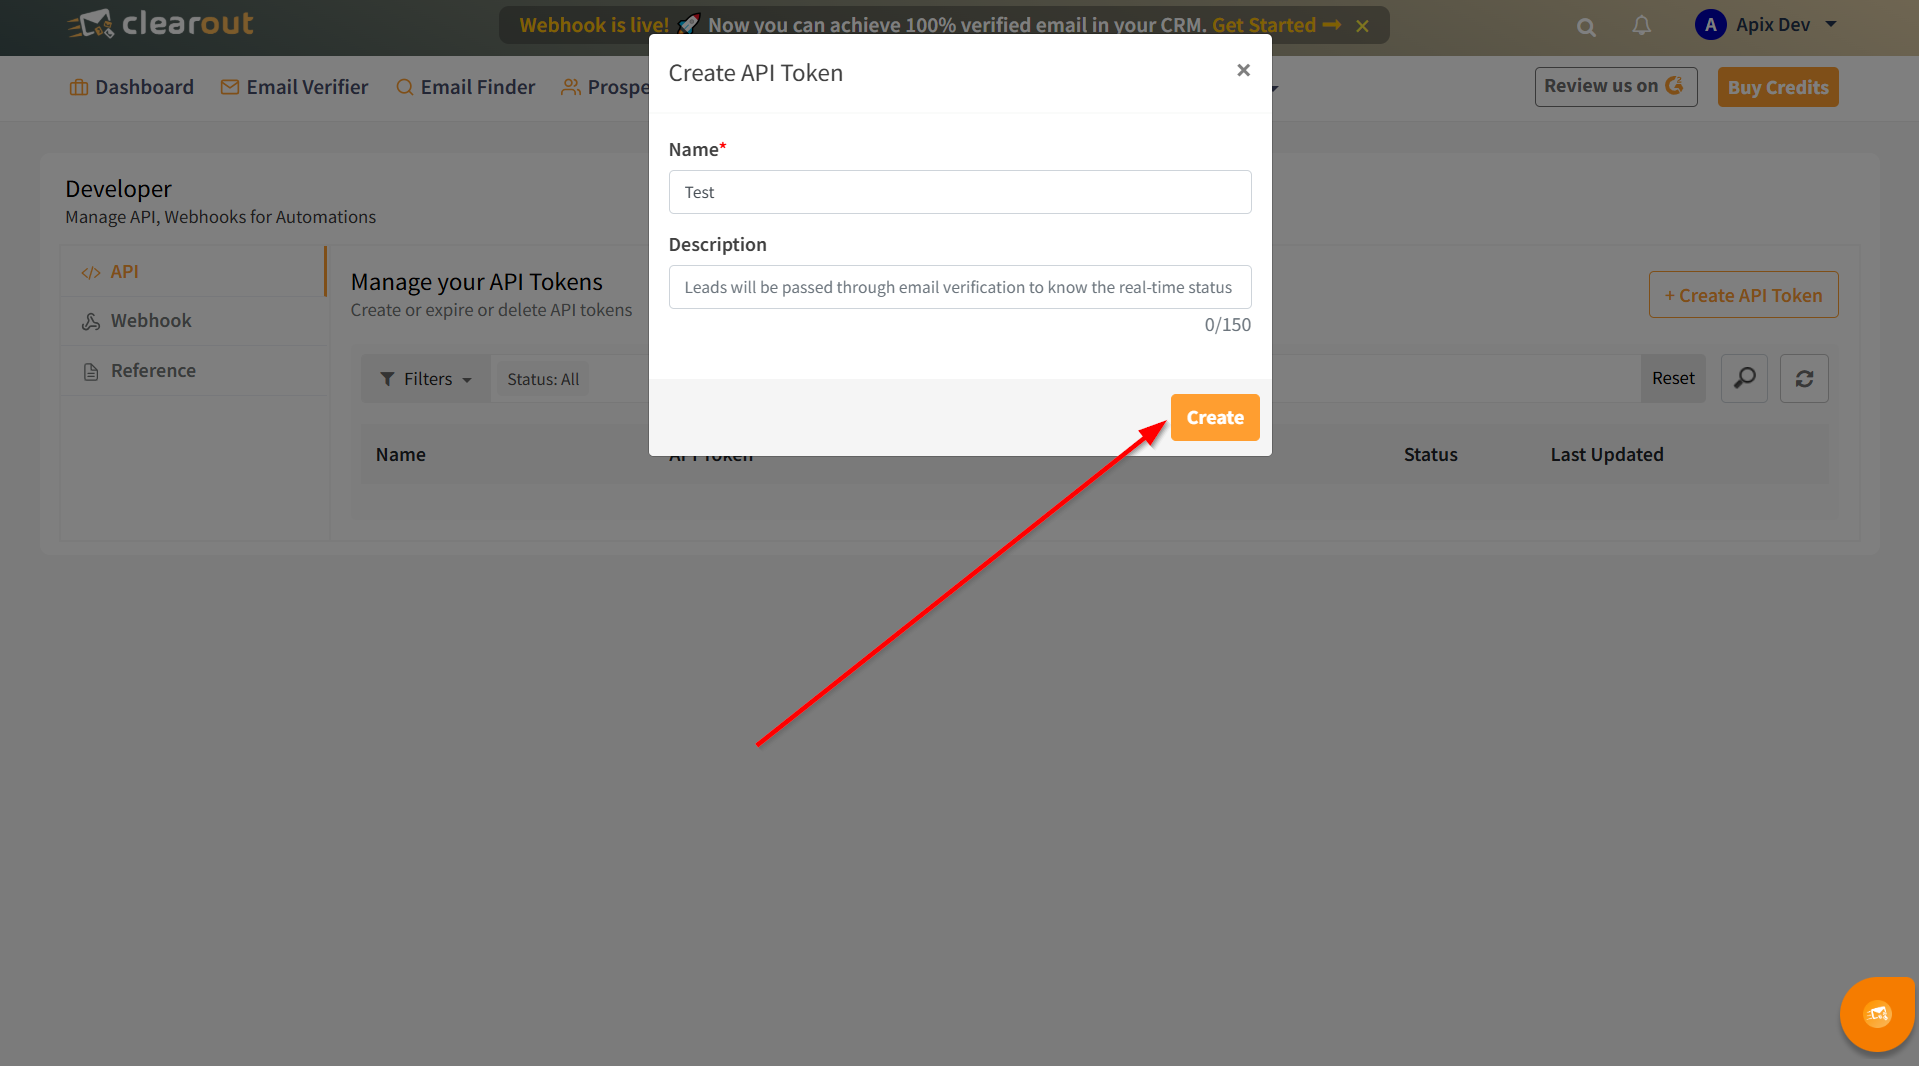1919x1066 pixels.
Task: Follow the Get Started link in the banner
Action: coord(1264,25)
